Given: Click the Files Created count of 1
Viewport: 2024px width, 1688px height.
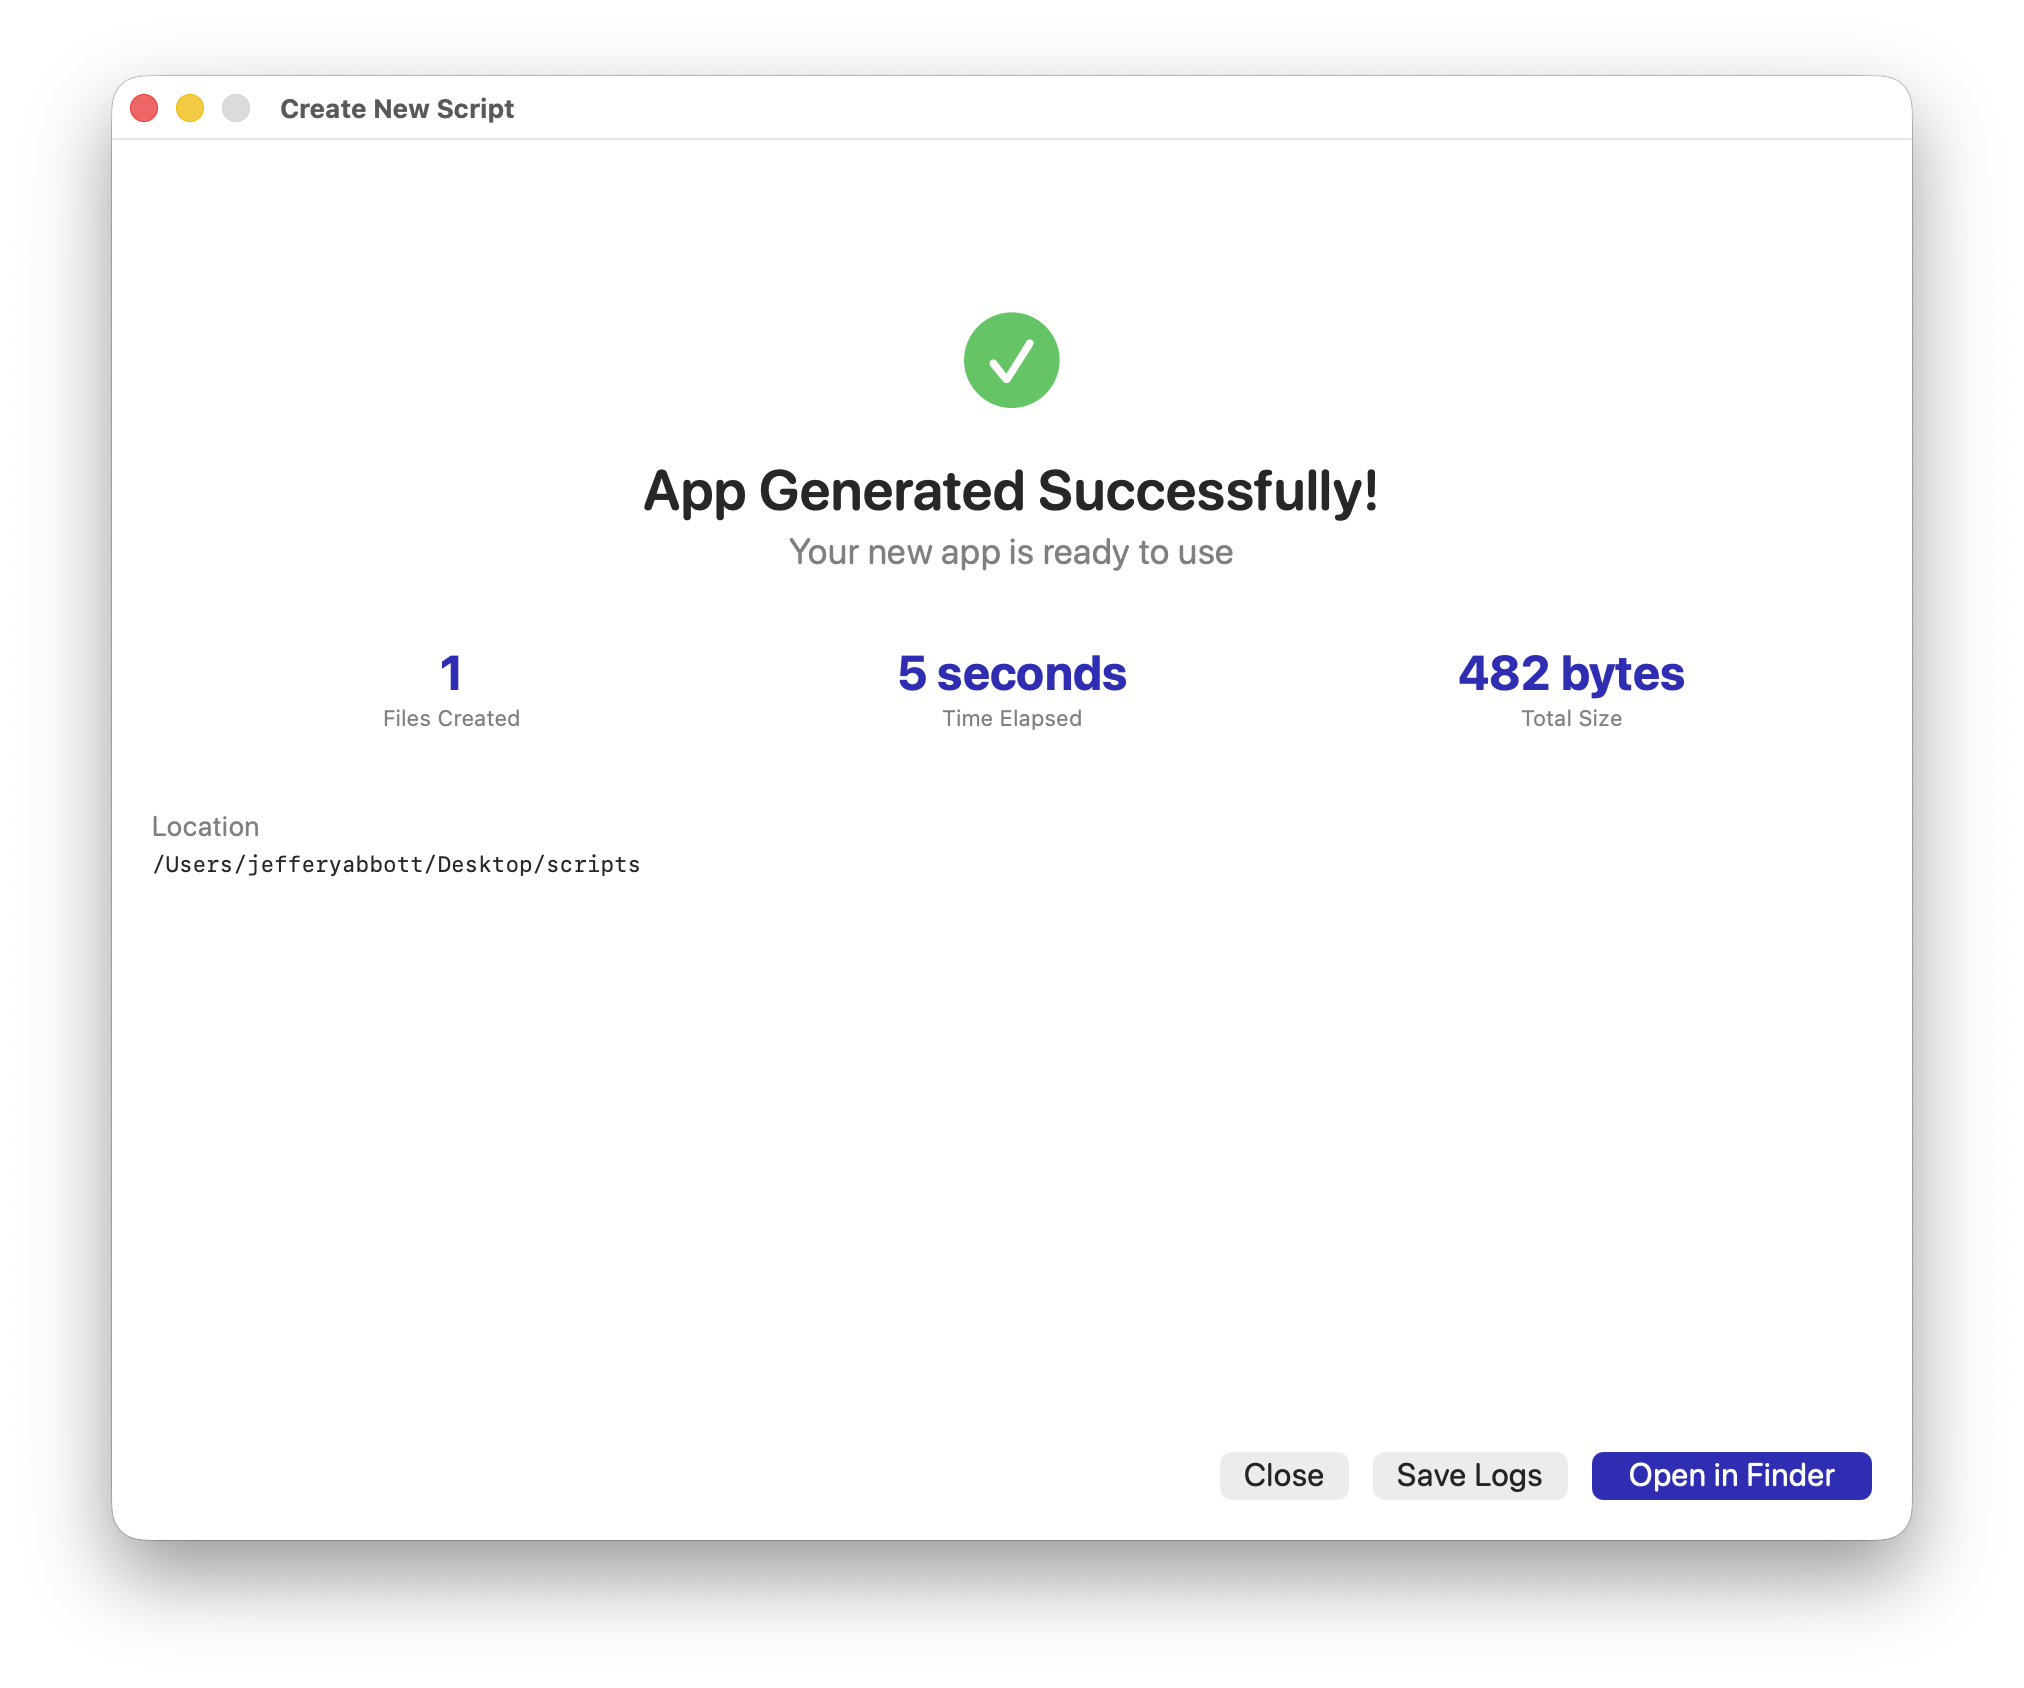Looking at the screenshot, I should pos(451,673).
